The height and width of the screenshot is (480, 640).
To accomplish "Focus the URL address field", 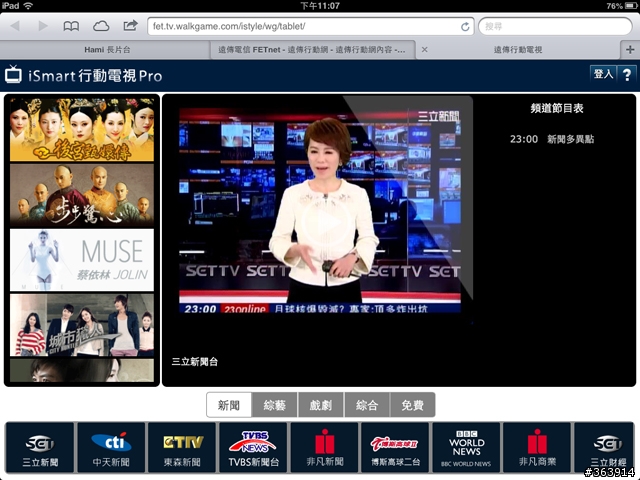I will (310, 27).
